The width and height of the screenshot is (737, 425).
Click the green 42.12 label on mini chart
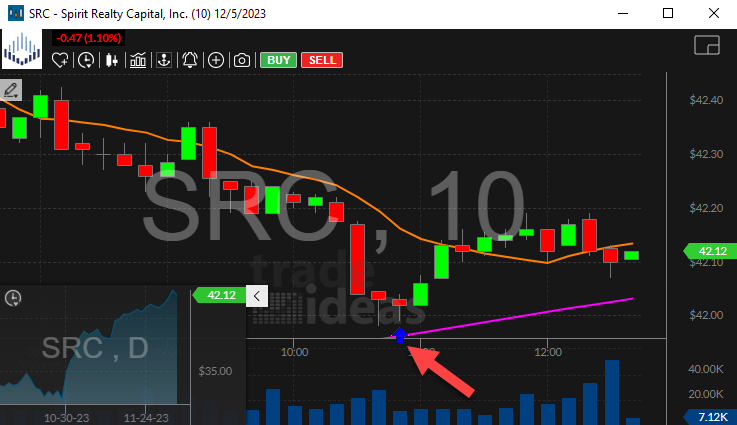(219, 295)
